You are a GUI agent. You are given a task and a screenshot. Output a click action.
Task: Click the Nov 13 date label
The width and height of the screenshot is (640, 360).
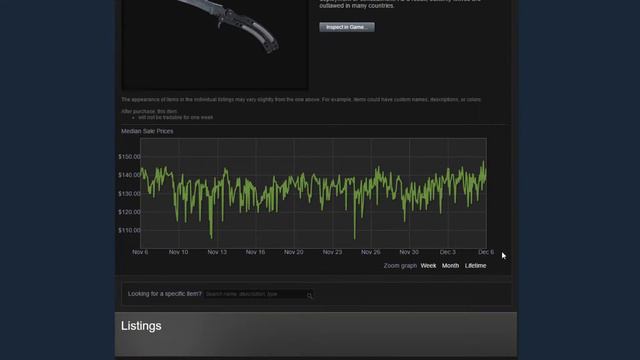217,252
